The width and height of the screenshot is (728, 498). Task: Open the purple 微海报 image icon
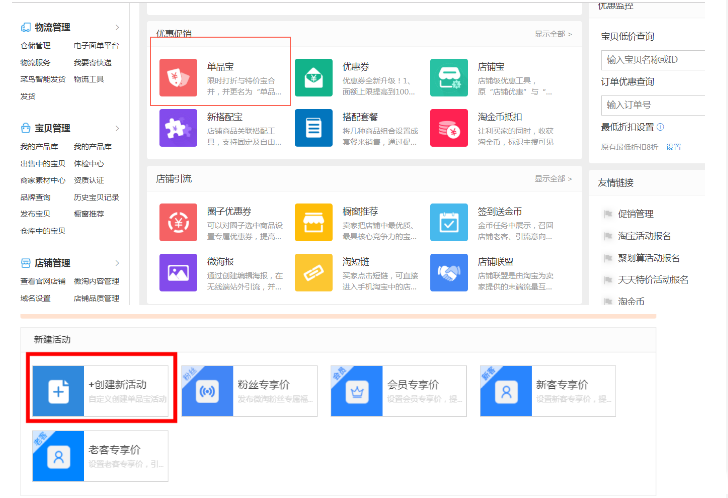178,272
